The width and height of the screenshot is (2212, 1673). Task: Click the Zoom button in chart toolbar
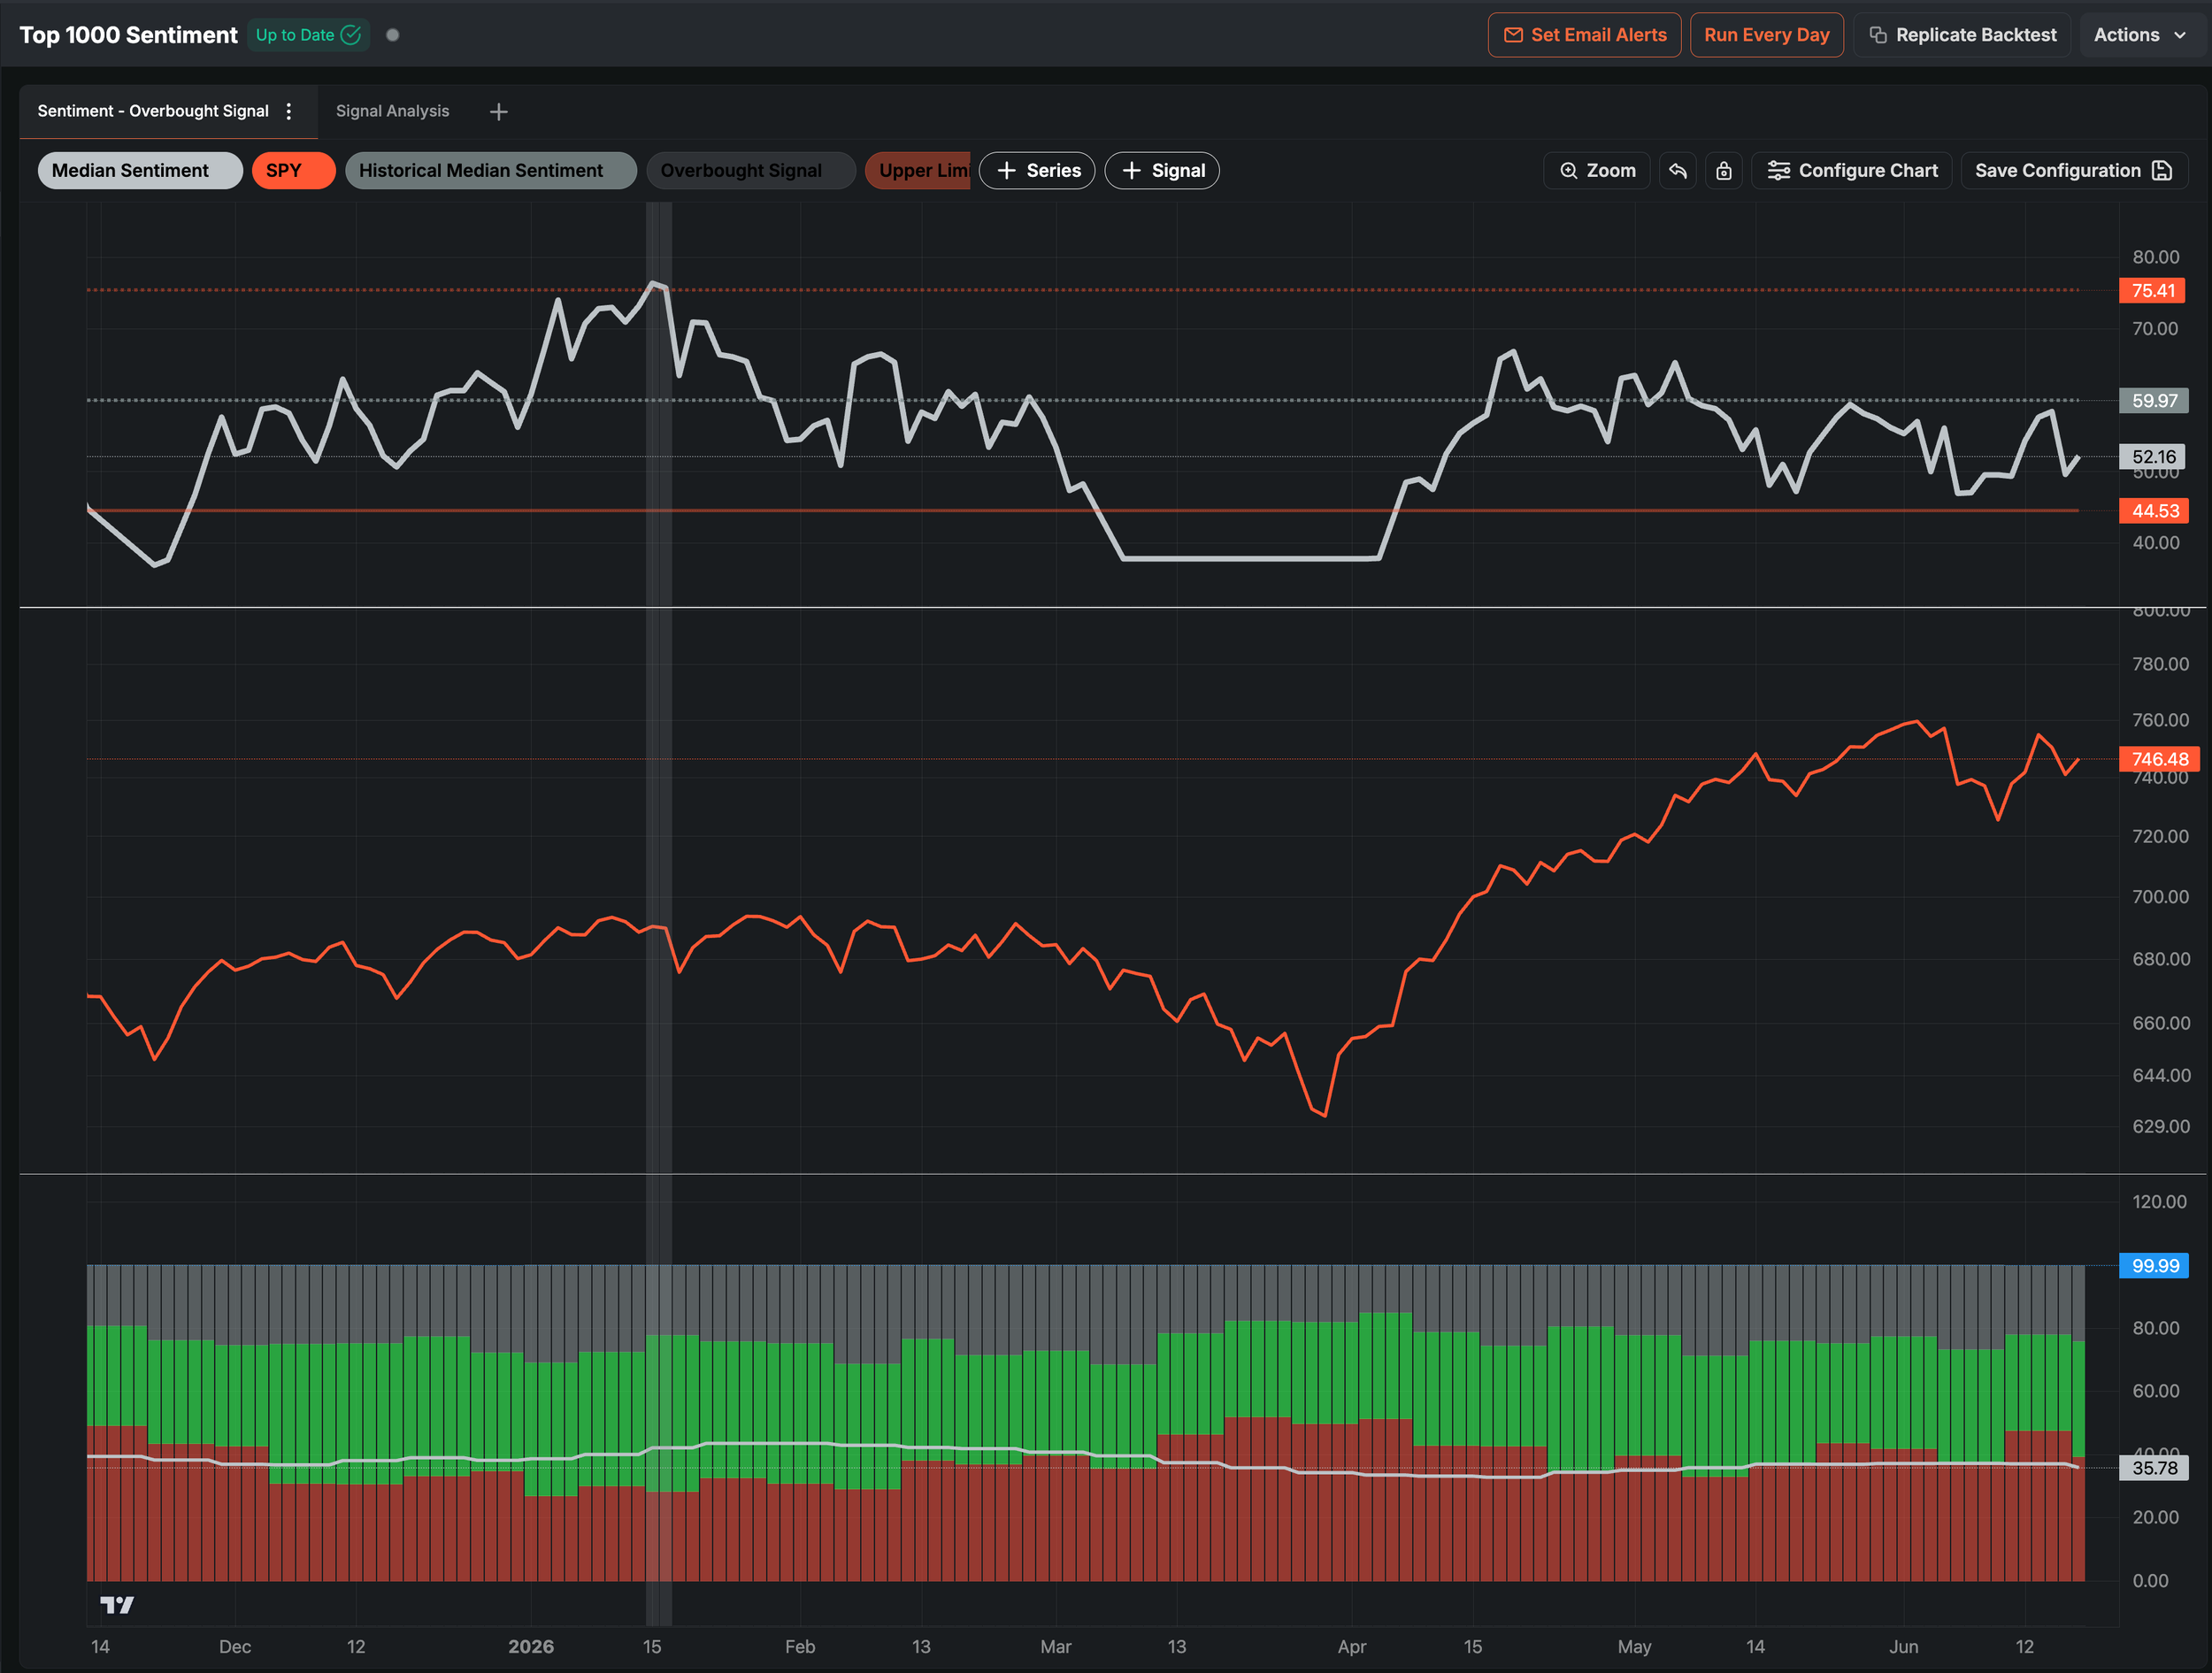coord(1597,171)
